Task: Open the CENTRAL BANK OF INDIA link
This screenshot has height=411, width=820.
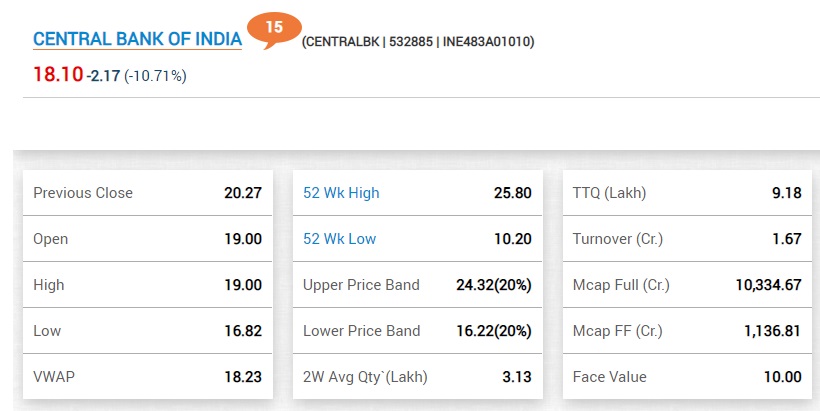Action: [x=138, y=39]
